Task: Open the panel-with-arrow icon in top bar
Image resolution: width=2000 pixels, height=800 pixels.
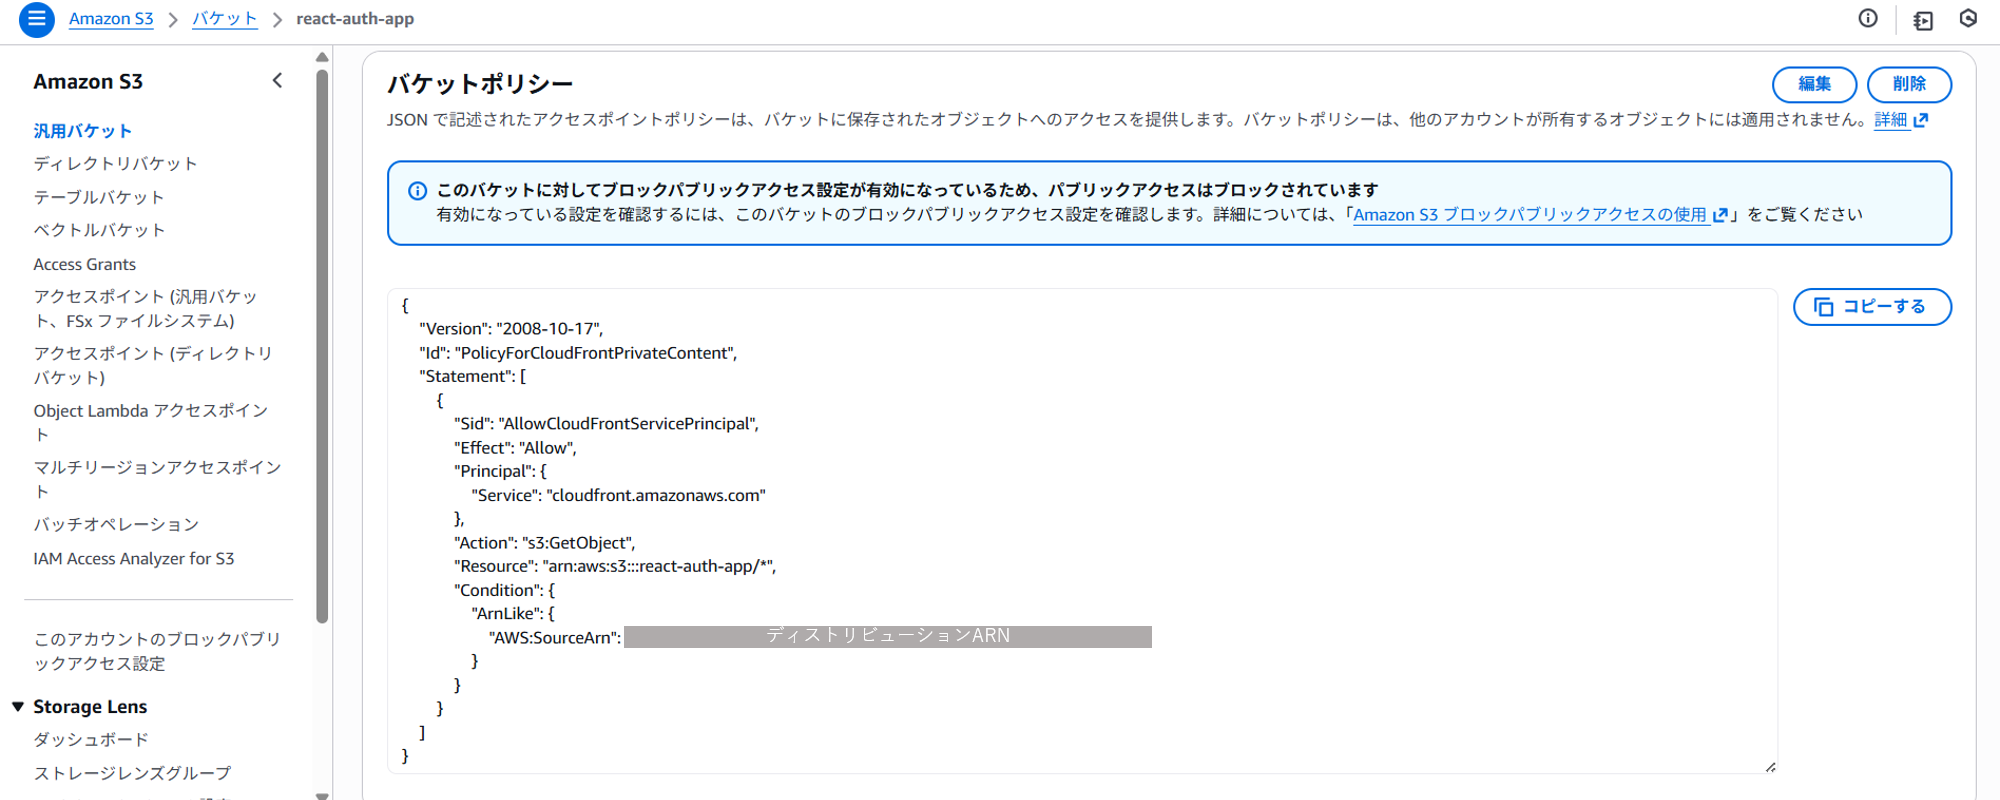Action: point(1922,20)
